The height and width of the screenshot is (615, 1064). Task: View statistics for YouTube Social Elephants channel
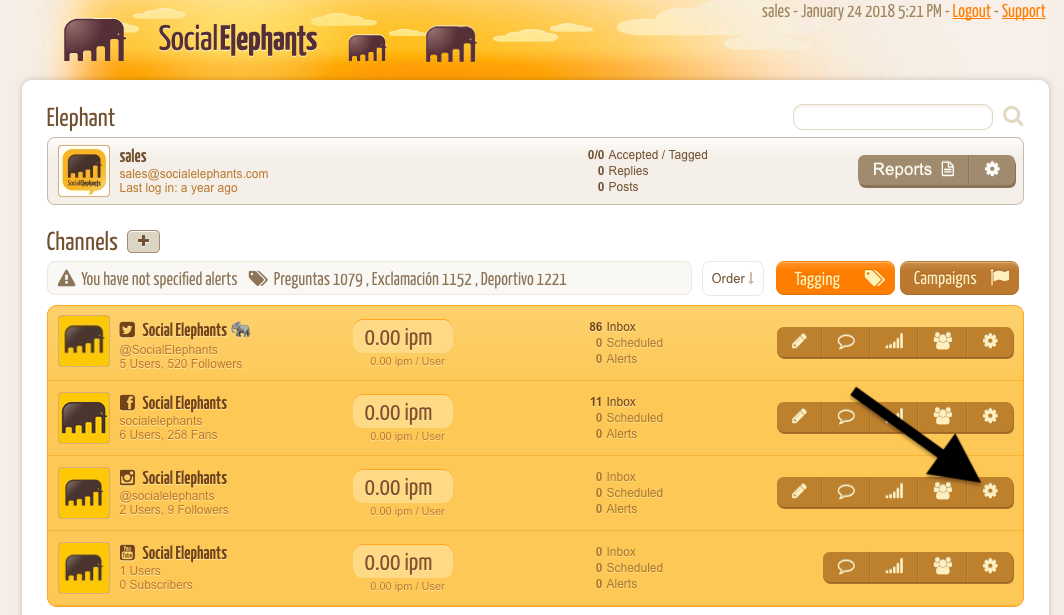(894, 567)
